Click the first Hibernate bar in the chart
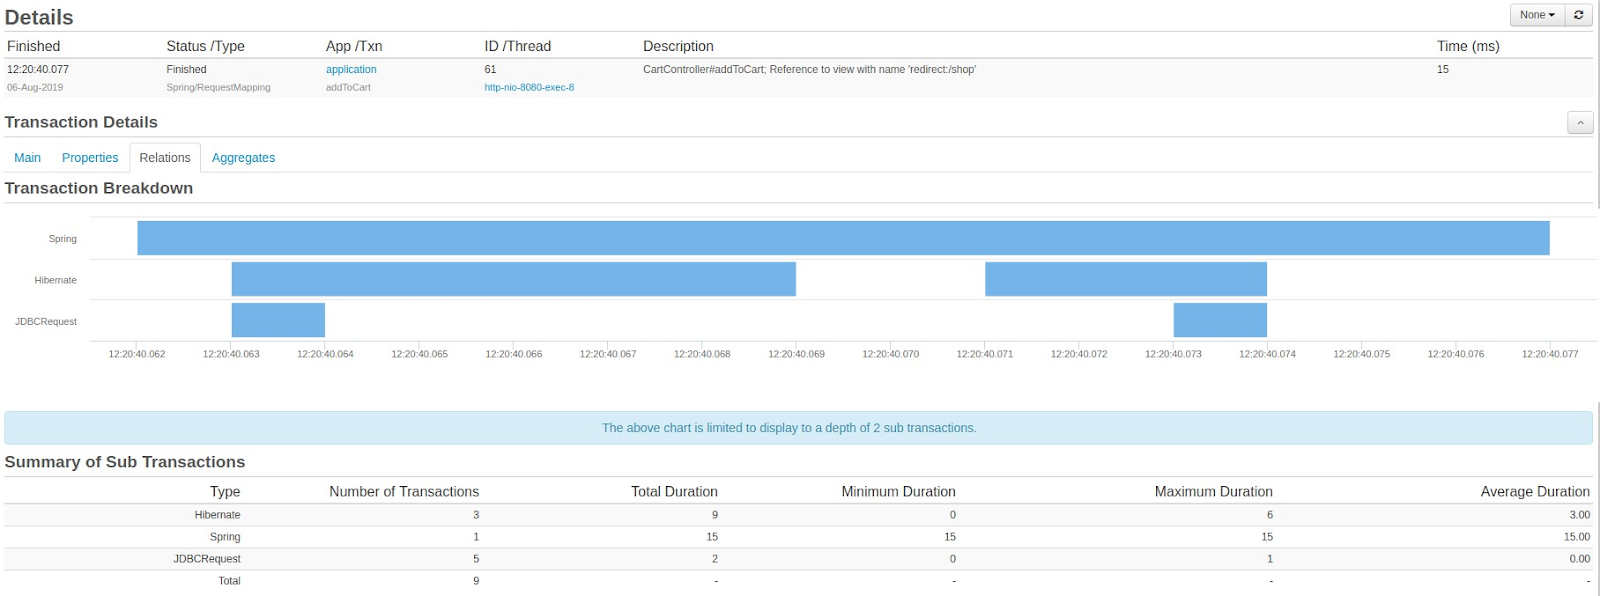Viewport: 1600px width, 596px height. [x=513, y=279]
